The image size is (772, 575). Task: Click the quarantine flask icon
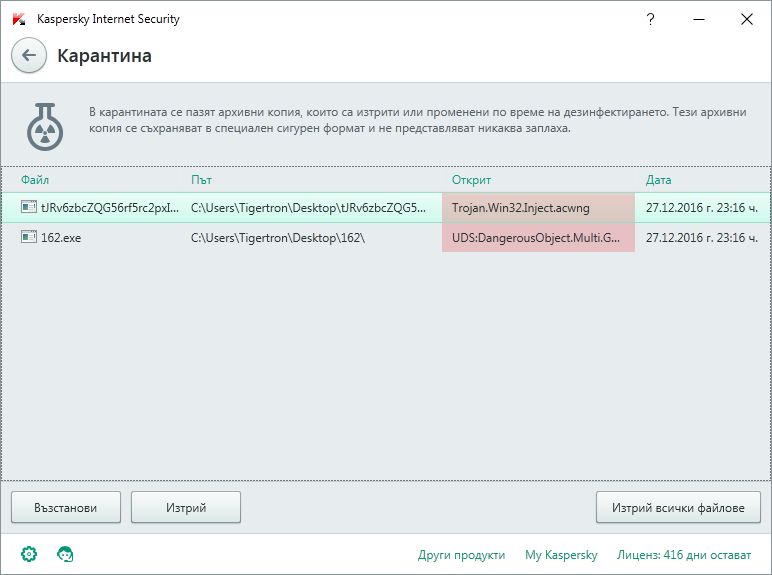(45, 127)
